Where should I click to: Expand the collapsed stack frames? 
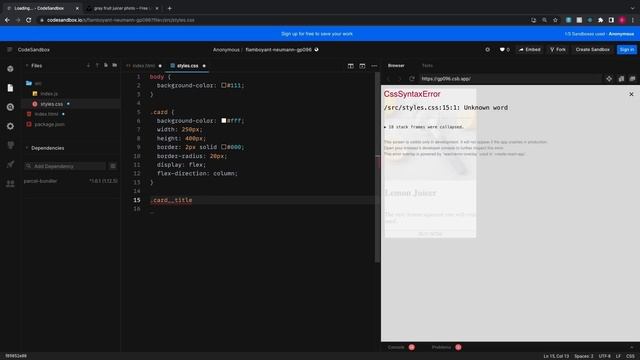pyautogui.click(x=423, y=127)
